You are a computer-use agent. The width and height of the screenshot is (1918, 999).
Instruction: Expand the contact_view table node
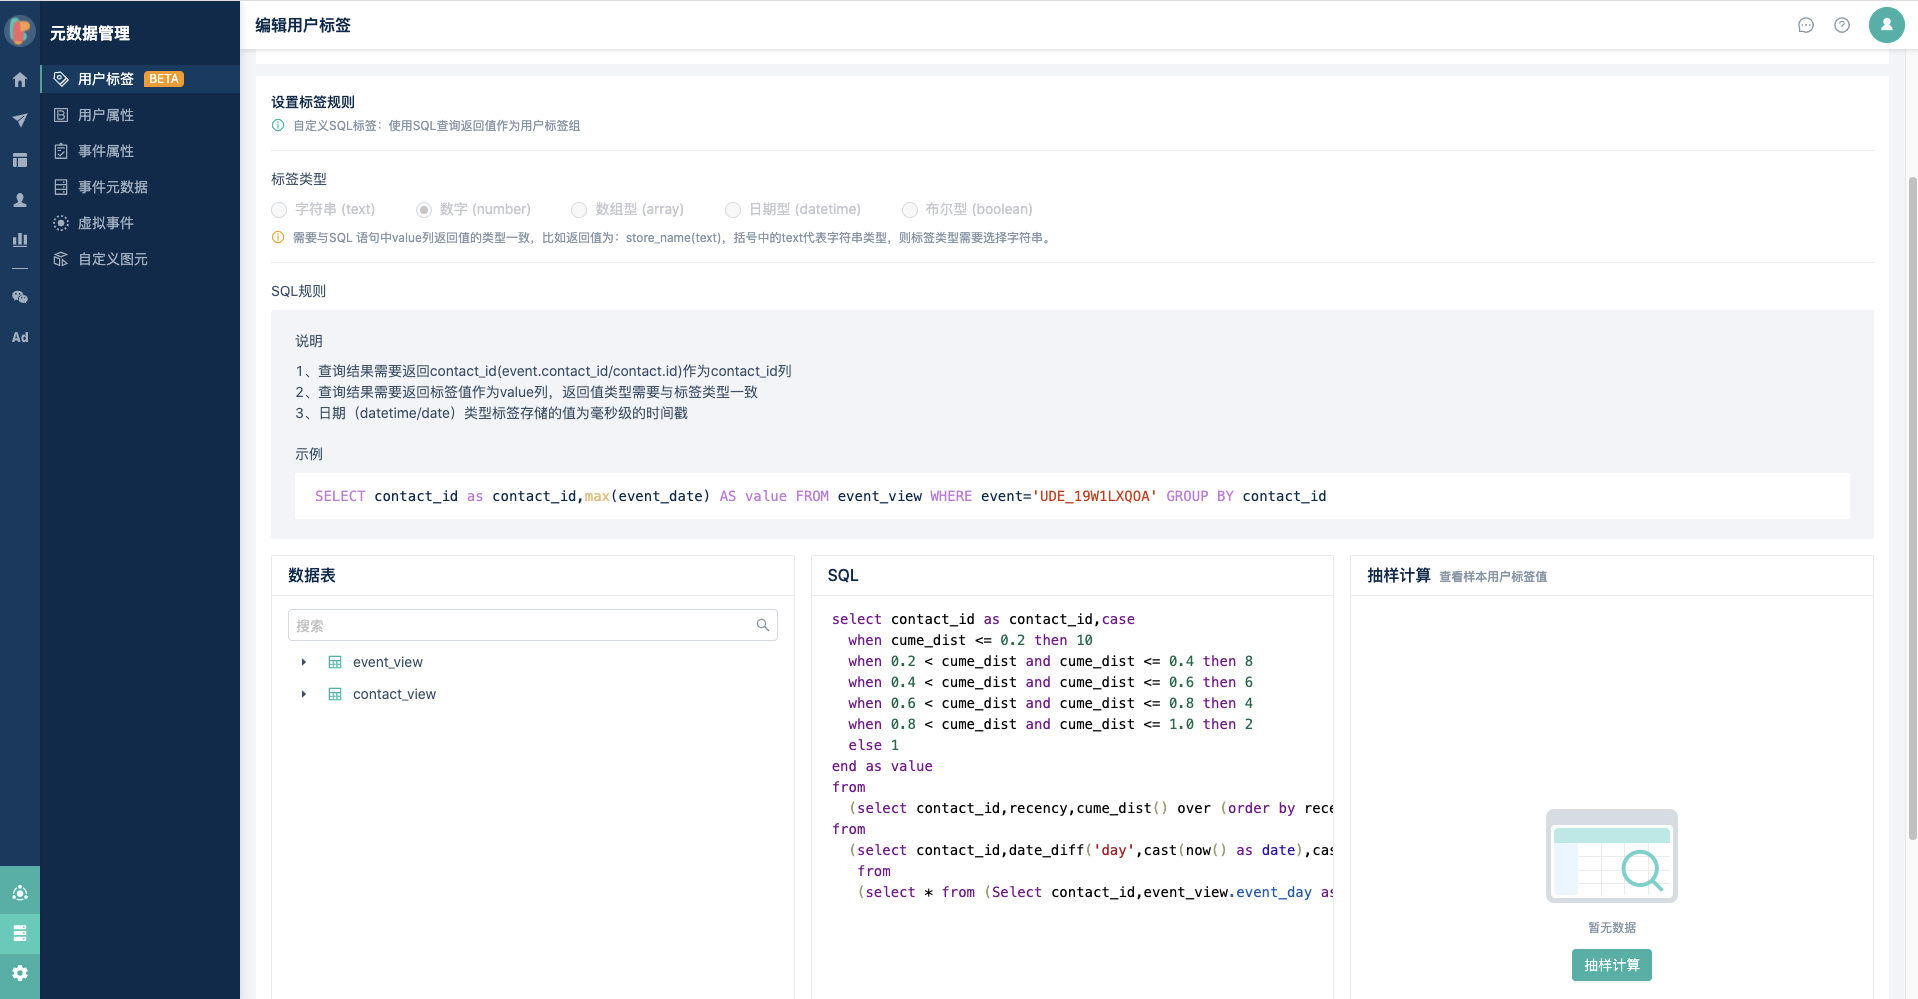(304, 694)
